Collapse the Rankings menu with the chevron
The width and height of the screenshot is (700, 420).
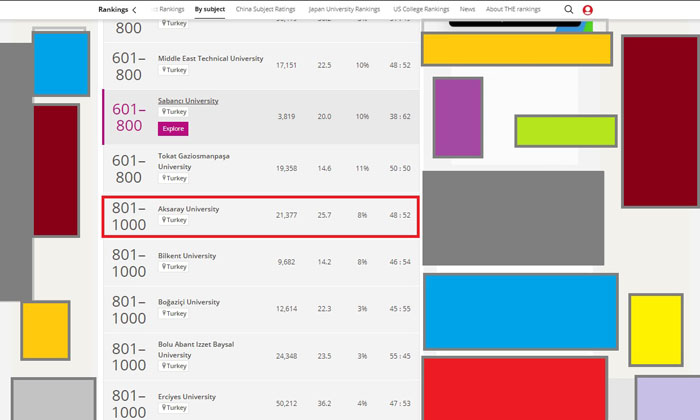(x=134, y=10)
